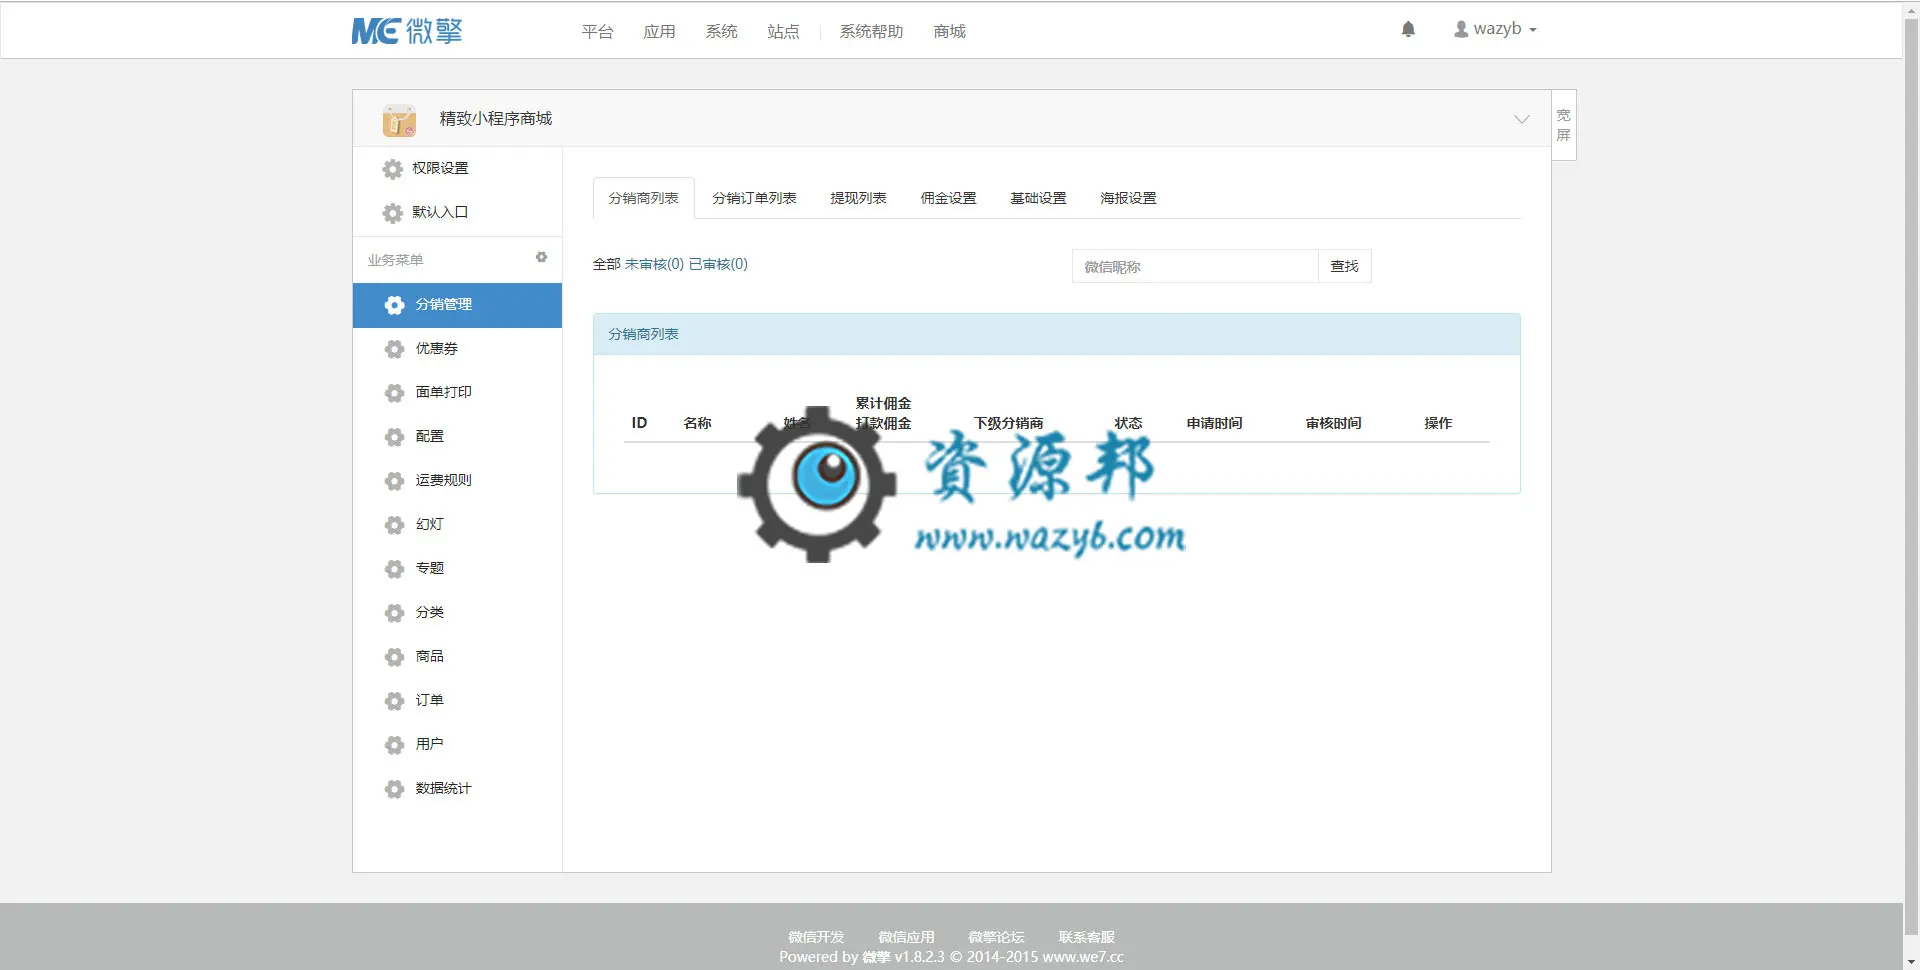Click the gear icon beside 数据统计
The image size is (1920, 970).
click(395, 789)
